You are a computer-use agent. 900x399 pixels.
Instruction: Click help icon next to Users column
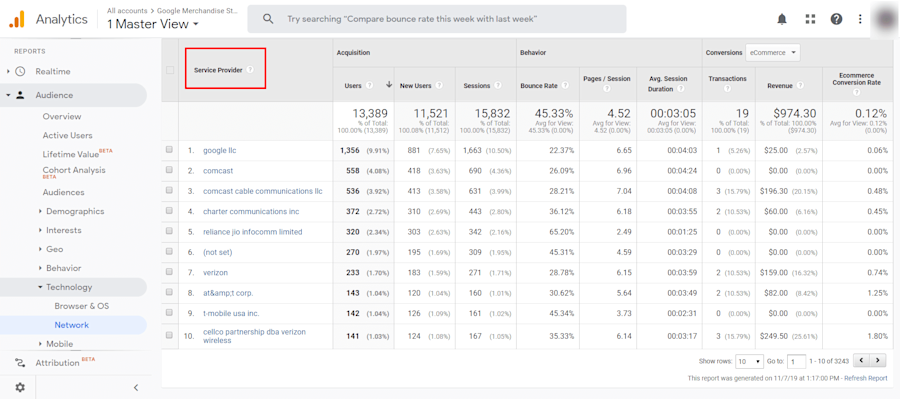tap(369, 86)
